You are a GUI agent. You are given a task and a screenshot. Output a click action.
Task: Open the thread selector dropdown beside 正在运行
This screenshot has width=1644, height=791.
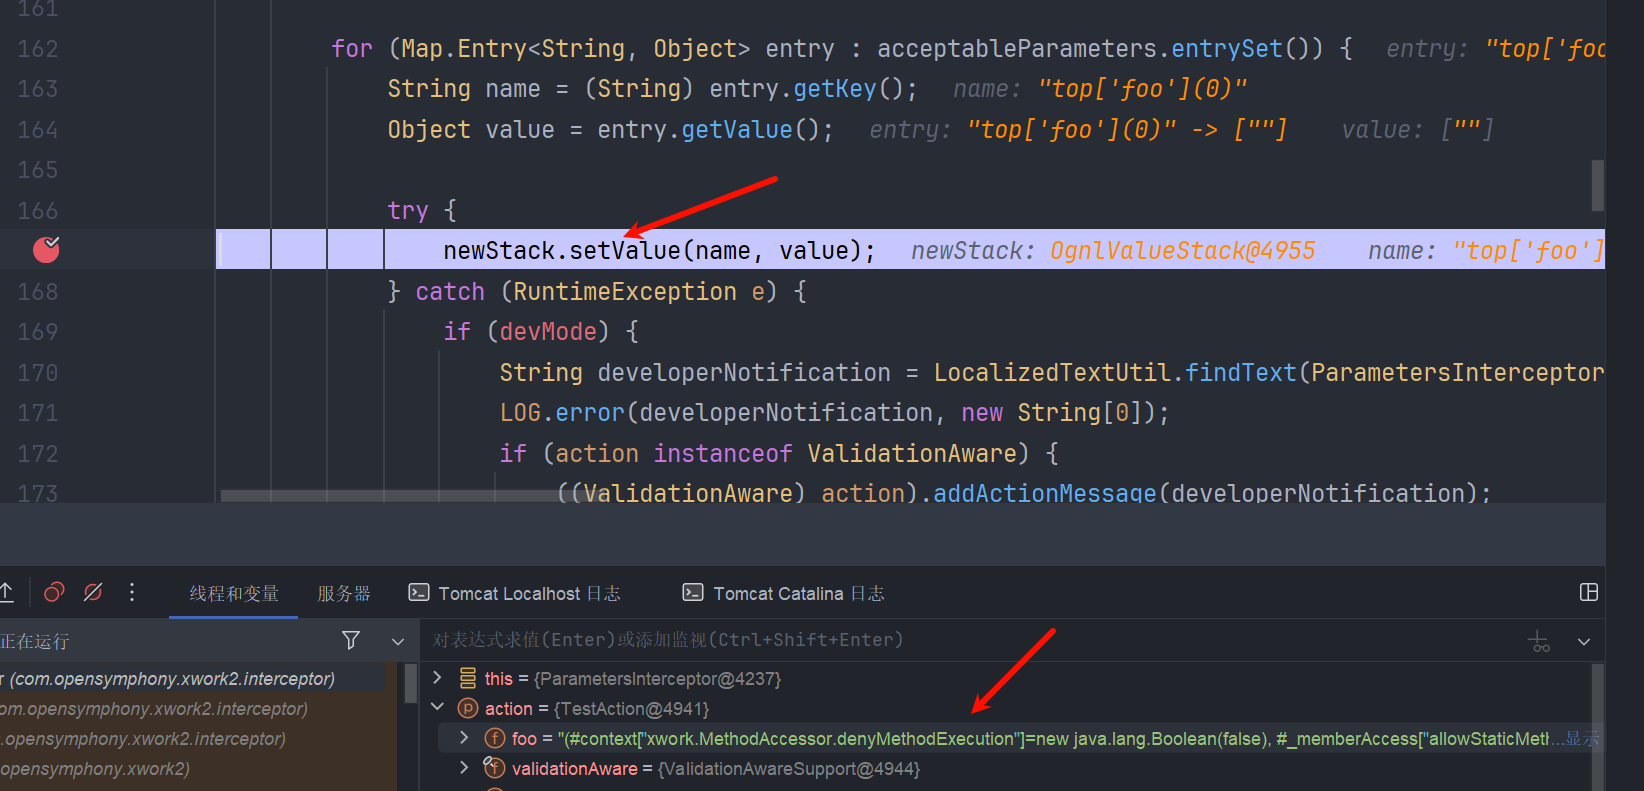point(398,641)
